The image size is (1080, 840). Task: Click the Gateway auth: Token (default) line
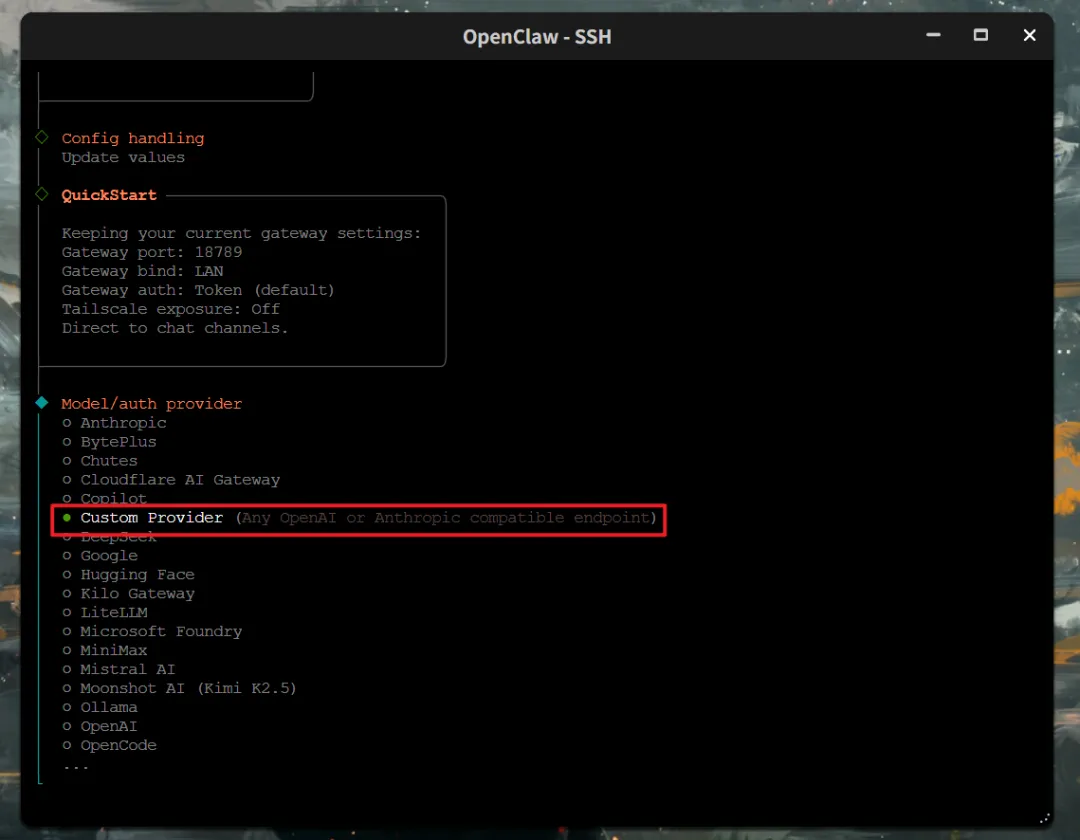click(x=198, y=290)
